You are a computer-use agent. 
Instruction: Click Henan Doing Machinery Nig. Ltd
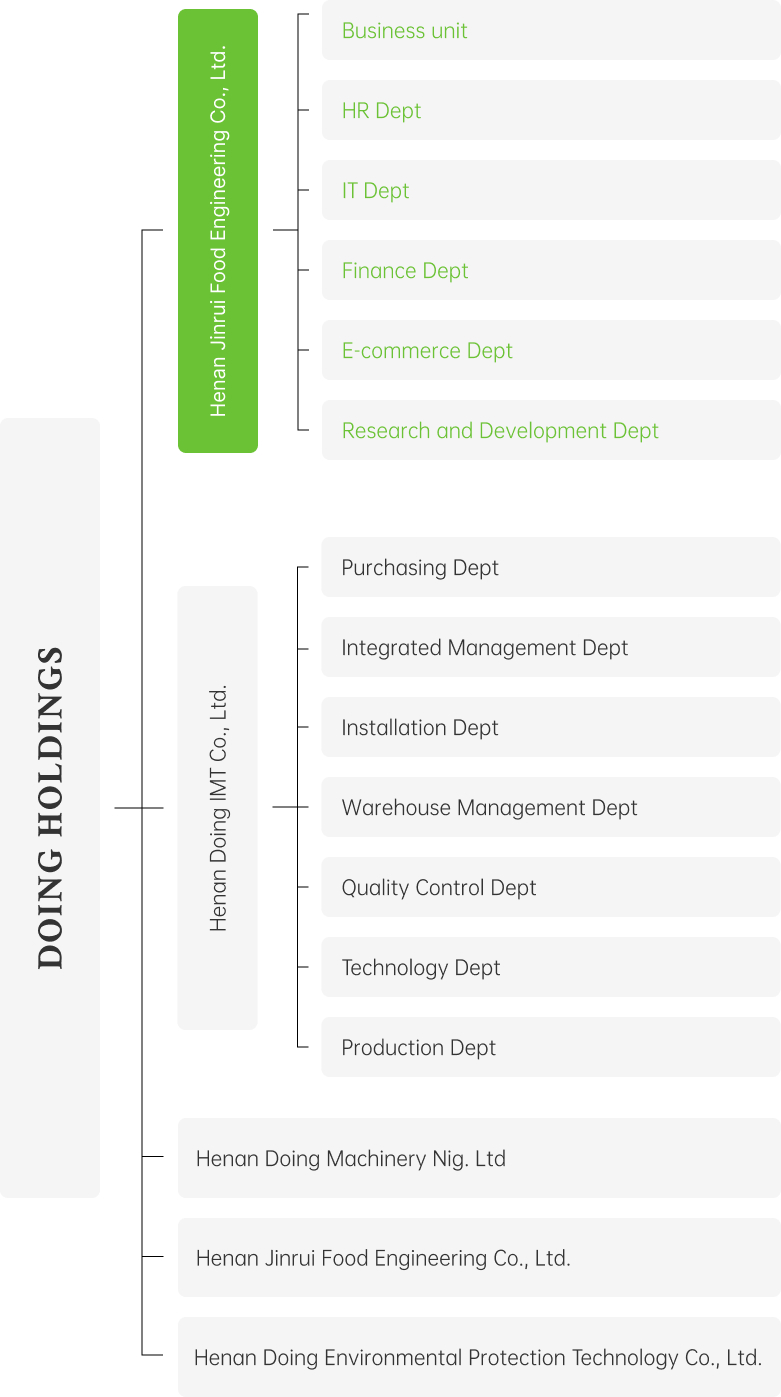(479, 1158)
